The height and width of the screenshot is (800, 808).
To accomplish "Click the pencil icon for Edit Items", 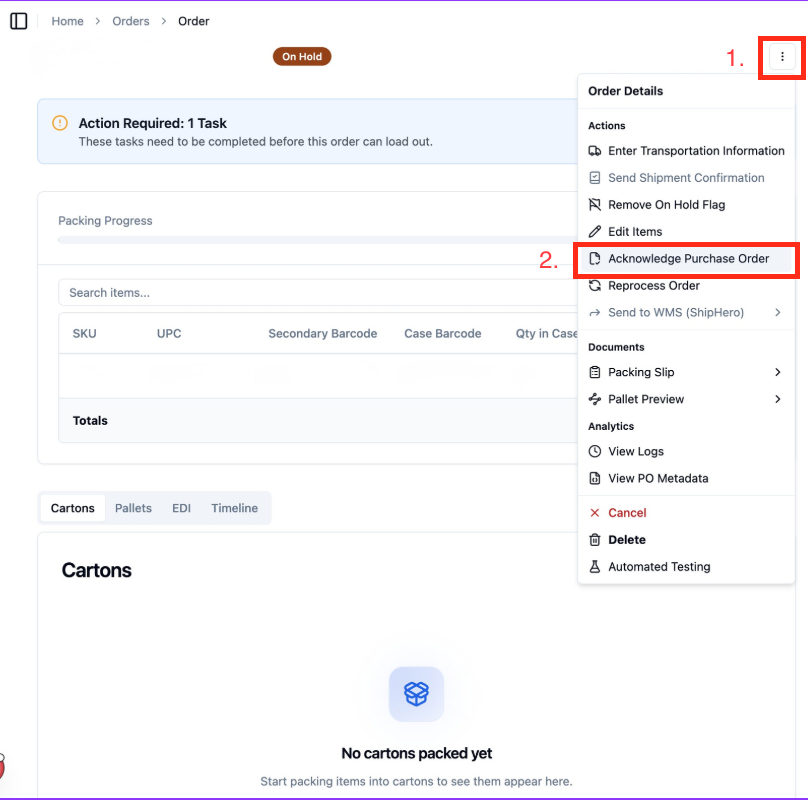I will pos(595,231).
